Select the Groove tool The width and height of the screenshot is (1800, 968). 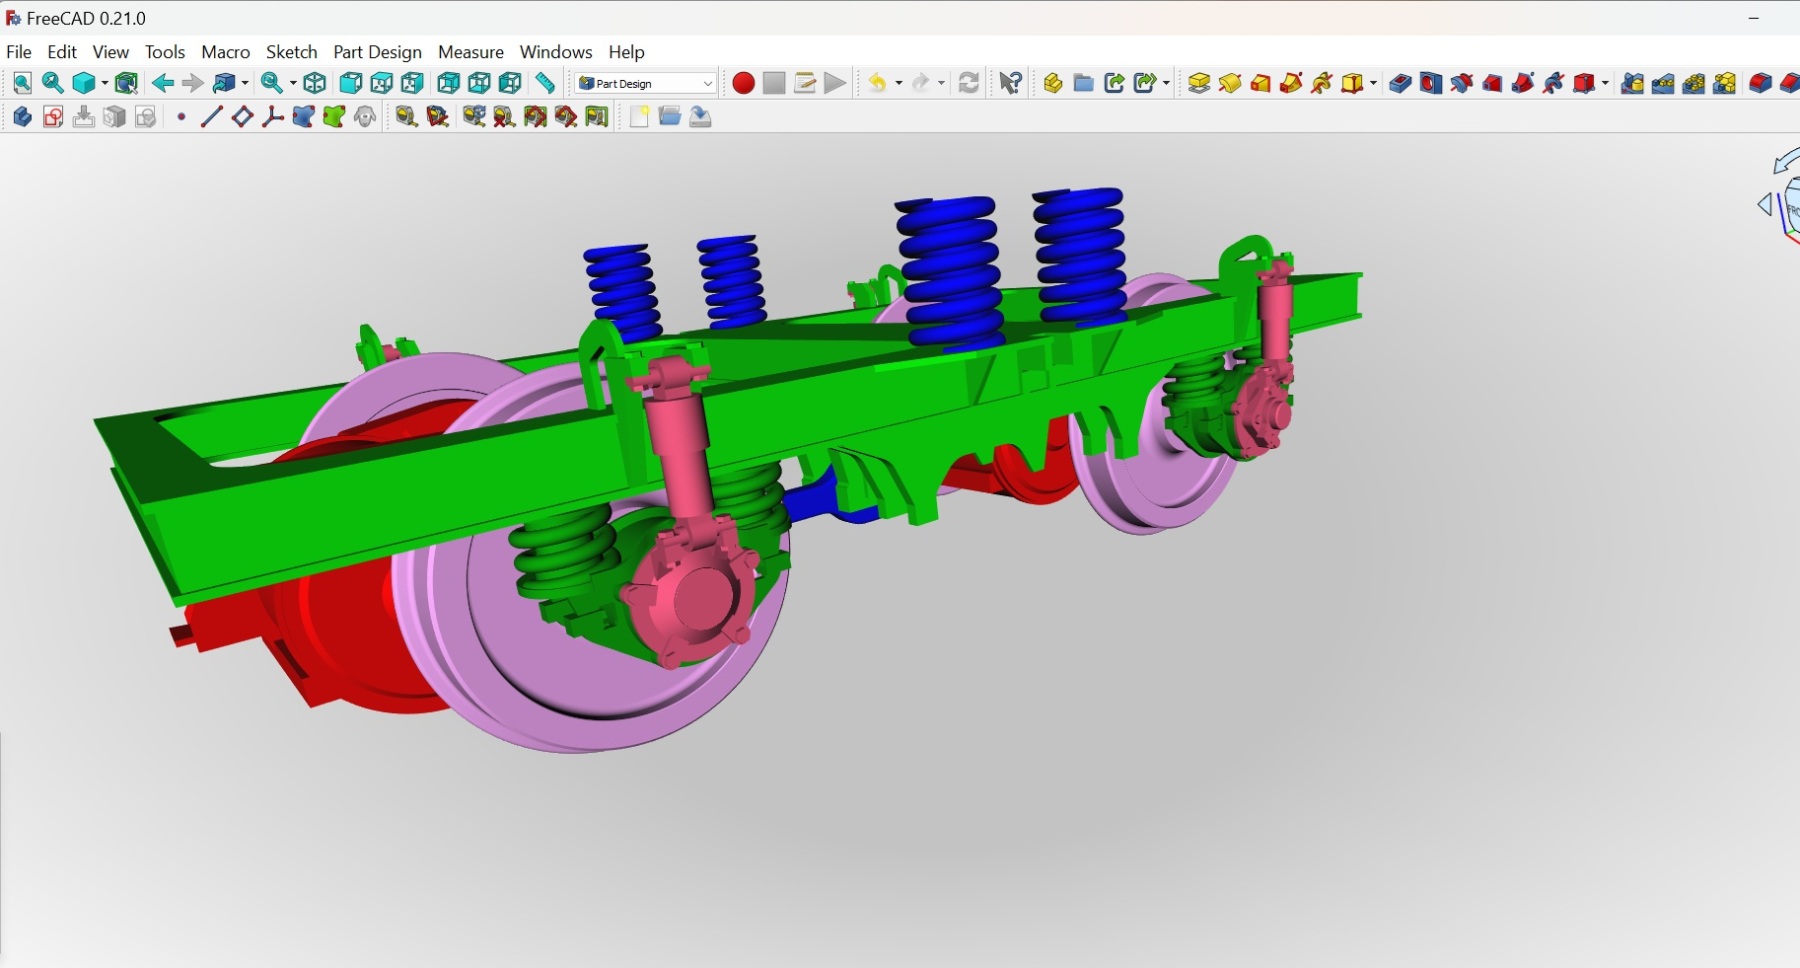pos(1462,83)
